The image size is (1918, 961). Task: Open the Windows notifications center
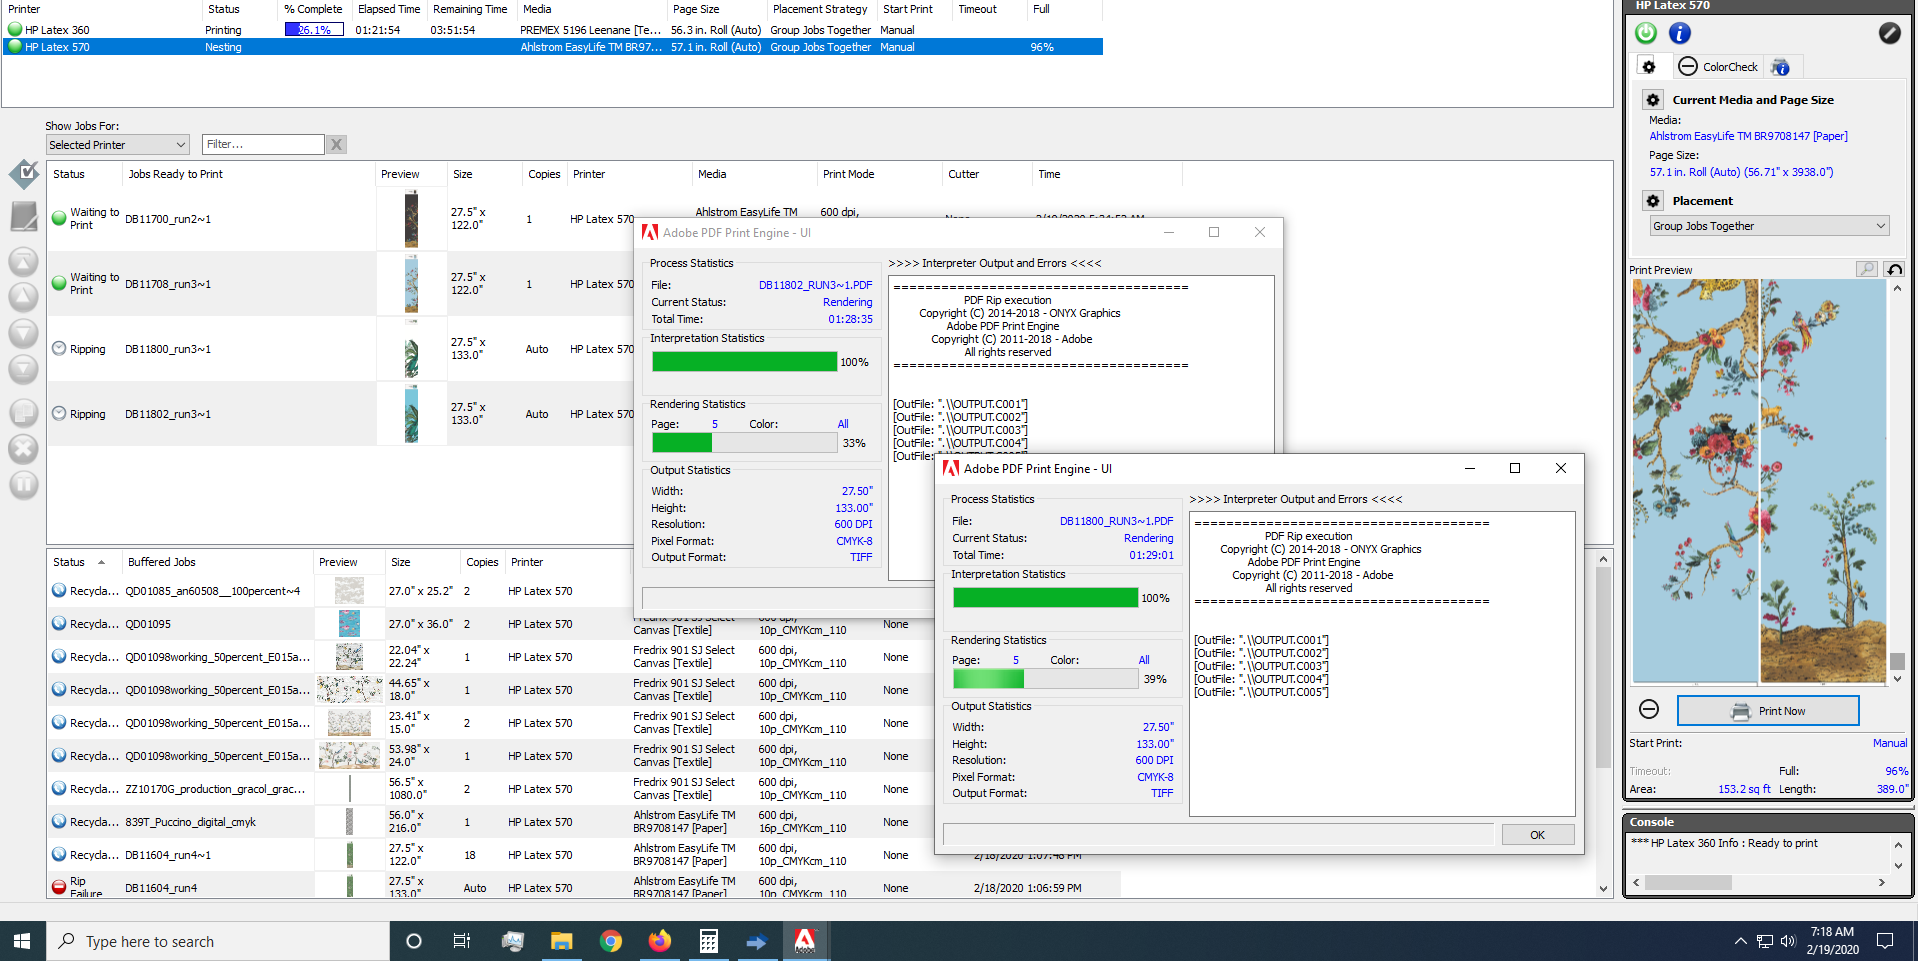click(x=1885, y=941)
